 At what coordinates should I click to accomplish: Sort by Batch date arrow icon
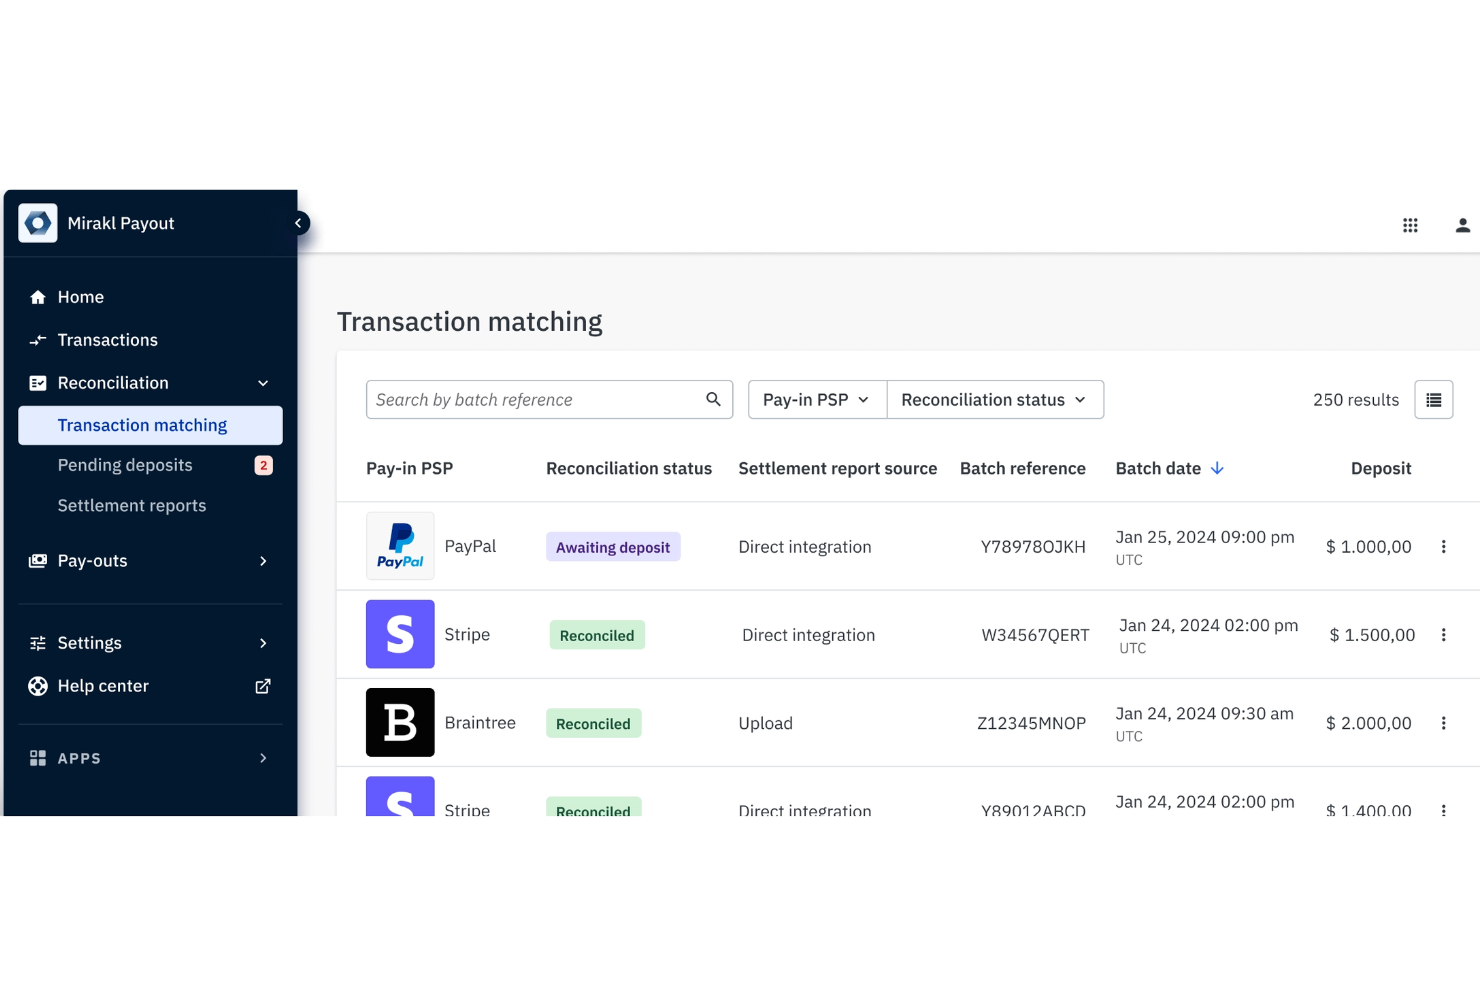pos(1217,468)
